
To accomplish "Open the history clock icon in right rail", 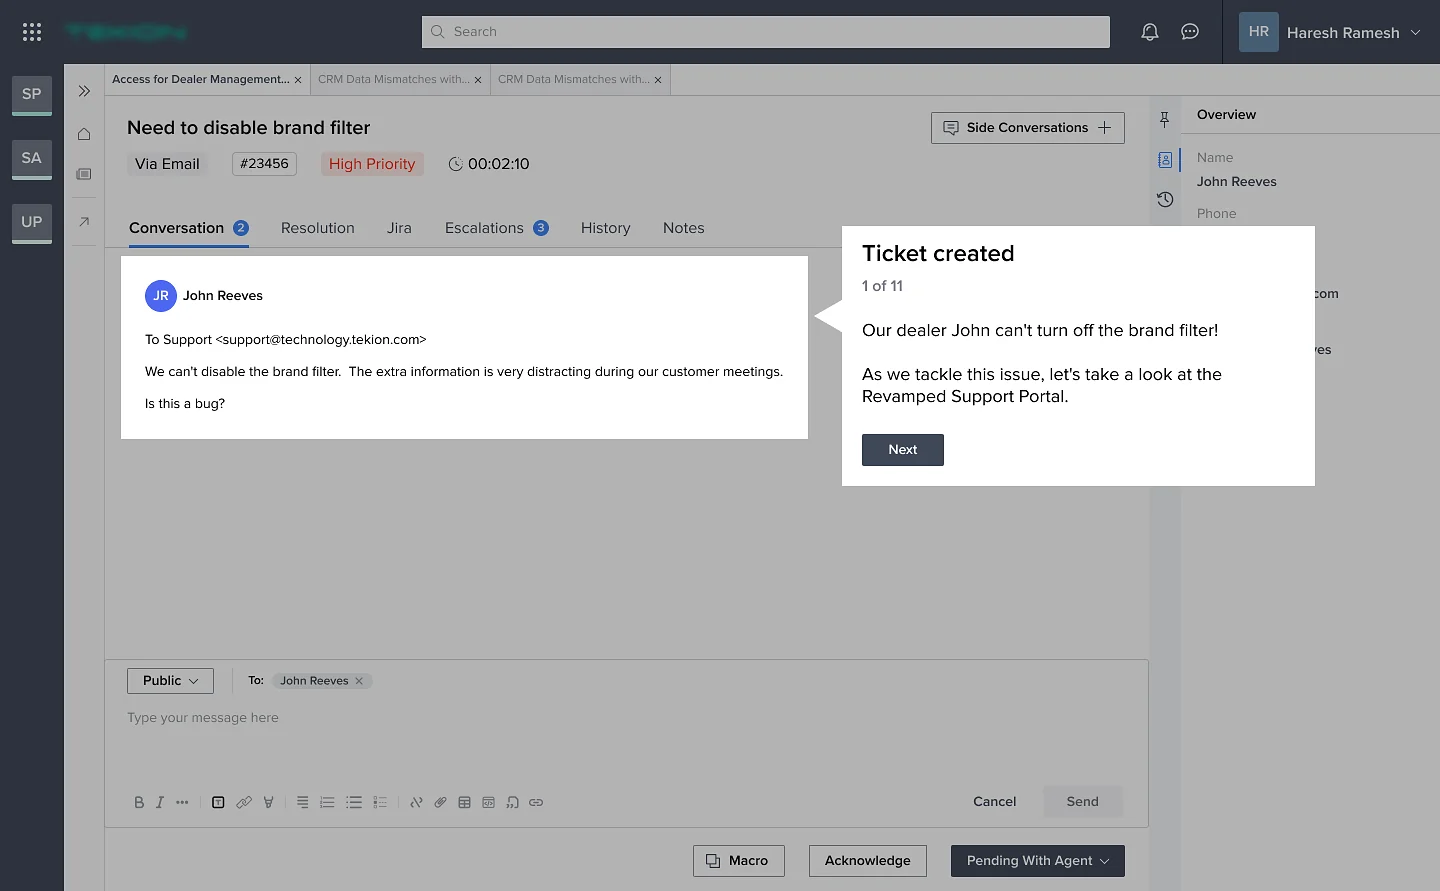I will pos(1165,200).
